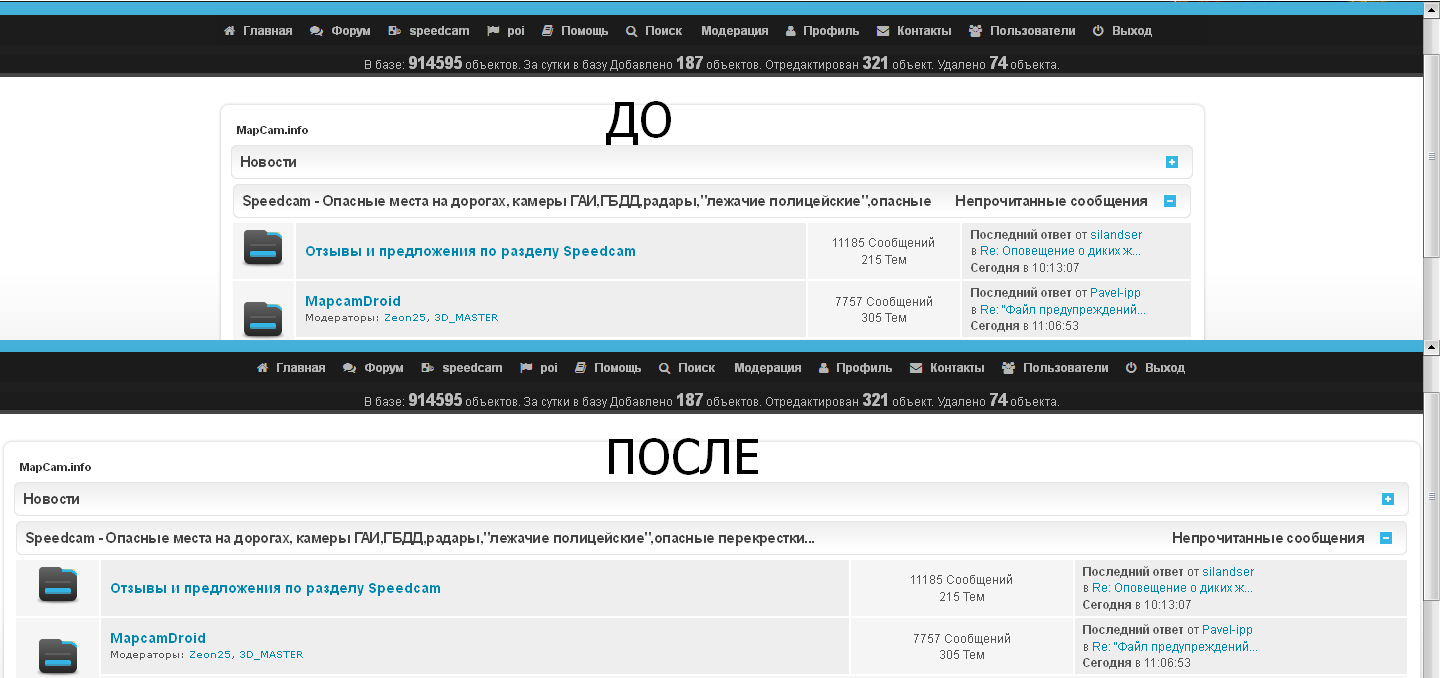Click the scrollbar up arrow of the ПОСЛЕ view
Viewport: 1440px width, 678px height.
1431,347
